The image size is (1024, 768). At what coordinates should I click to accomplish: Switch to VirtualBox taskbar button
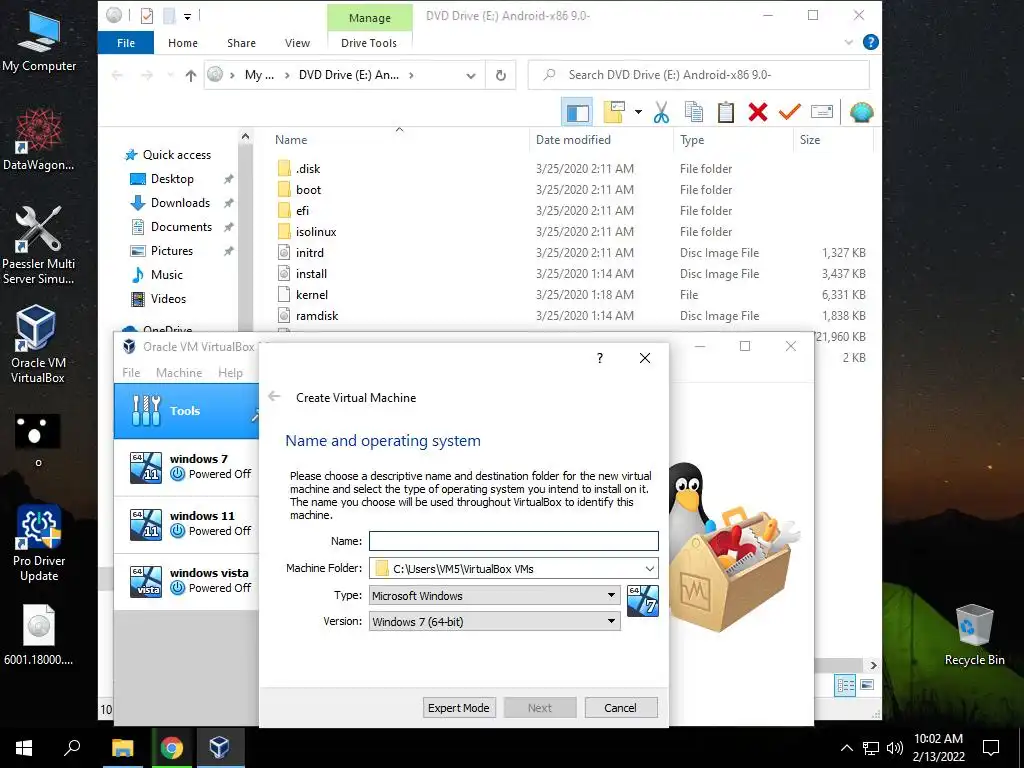coord(219,748)
